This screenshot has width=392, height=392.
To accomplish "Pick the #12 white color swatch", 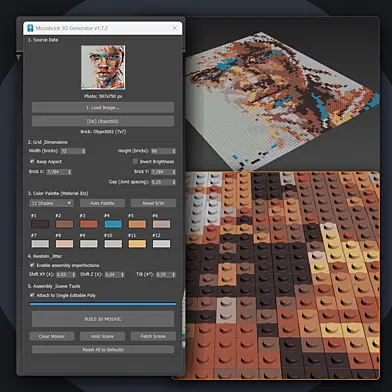I will tap(161, 244).
